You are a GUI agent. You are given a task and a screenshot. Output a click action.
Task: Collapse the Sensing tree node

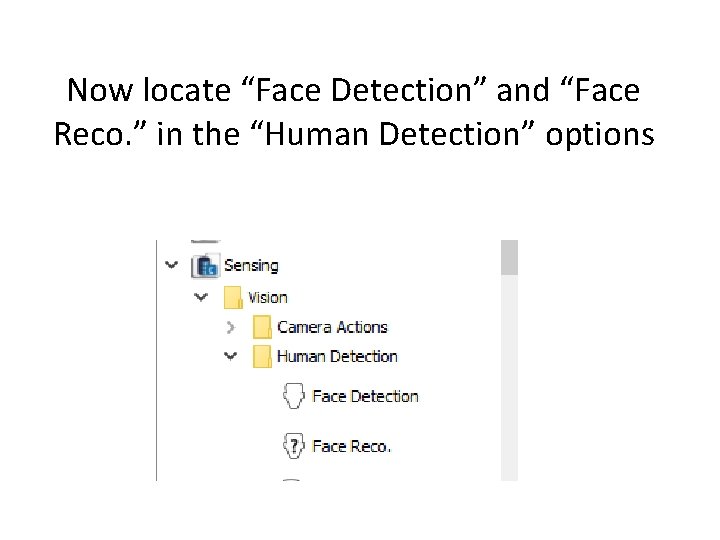pyautogui.click(x=172, y=266)
